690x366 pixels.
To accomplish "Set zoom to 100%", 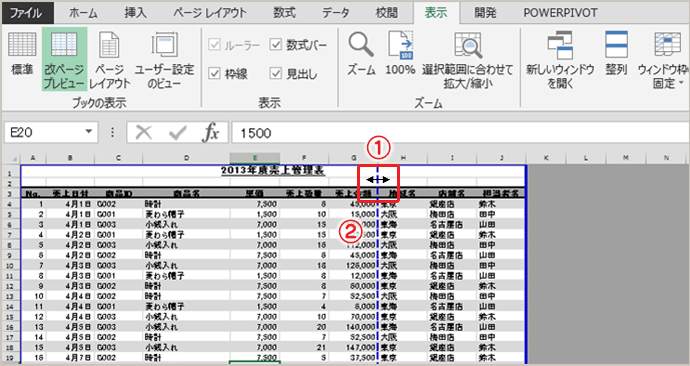I will (400, 54).
